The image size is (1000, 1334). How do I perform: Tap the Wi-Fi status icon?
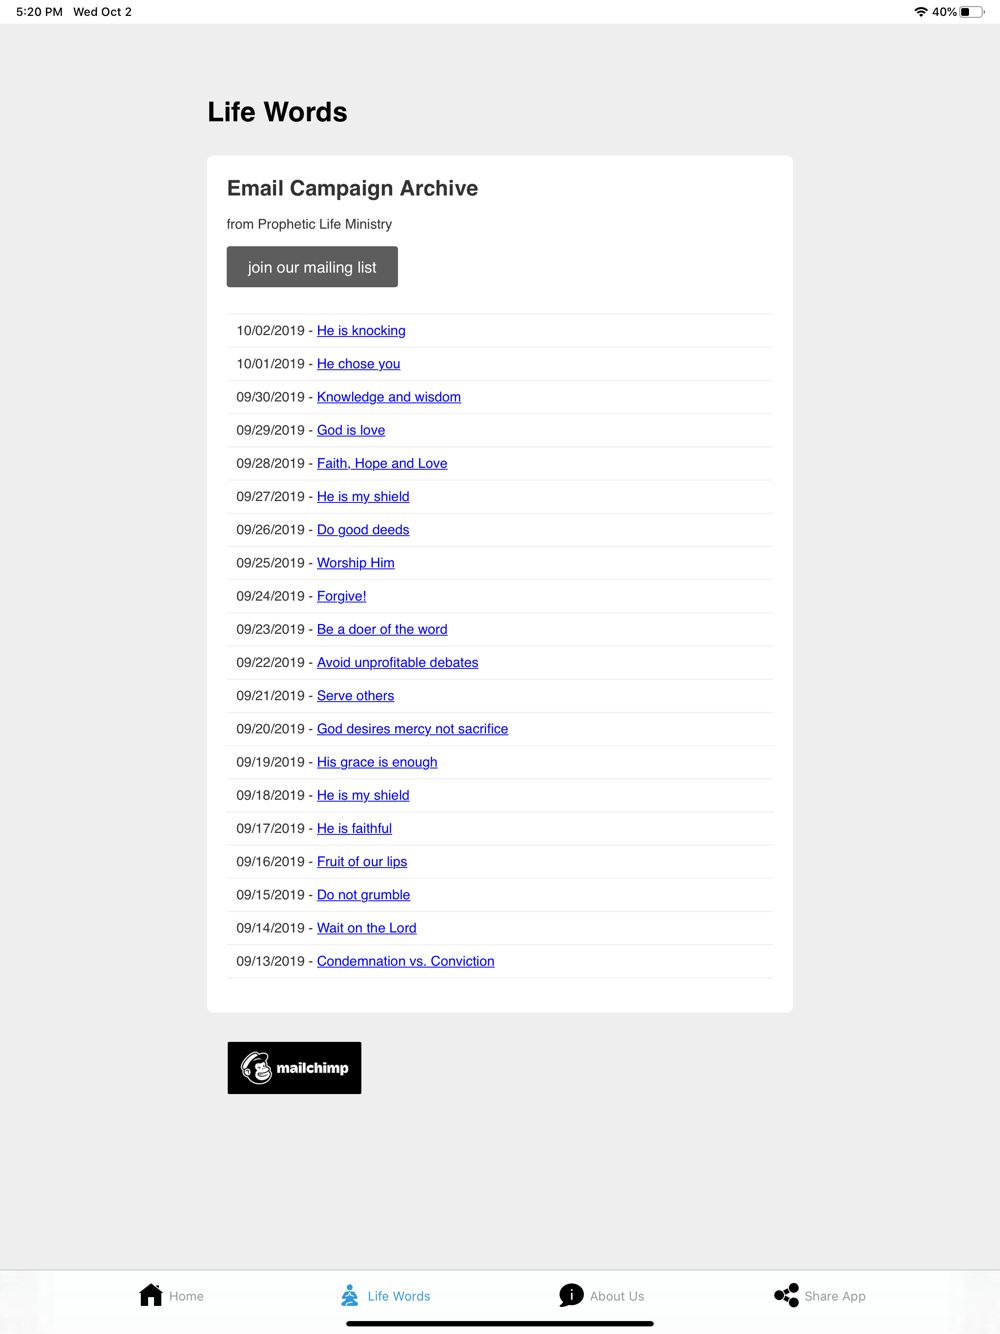click(921, 12)
